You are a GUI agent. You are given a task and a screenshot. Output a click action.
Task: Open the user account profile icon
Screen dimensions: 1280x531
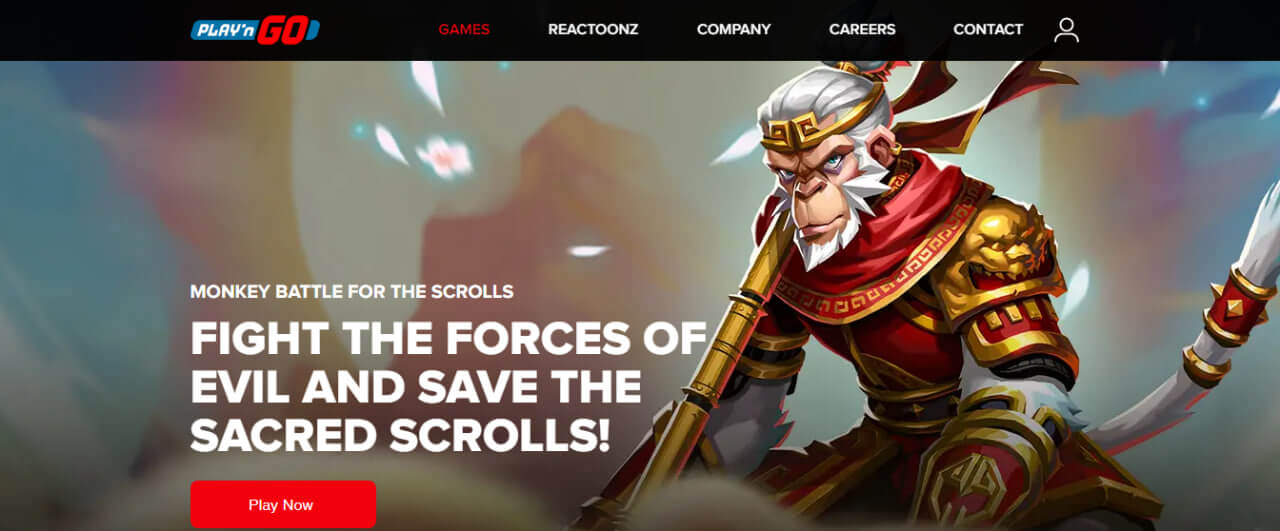point(1067,30)
